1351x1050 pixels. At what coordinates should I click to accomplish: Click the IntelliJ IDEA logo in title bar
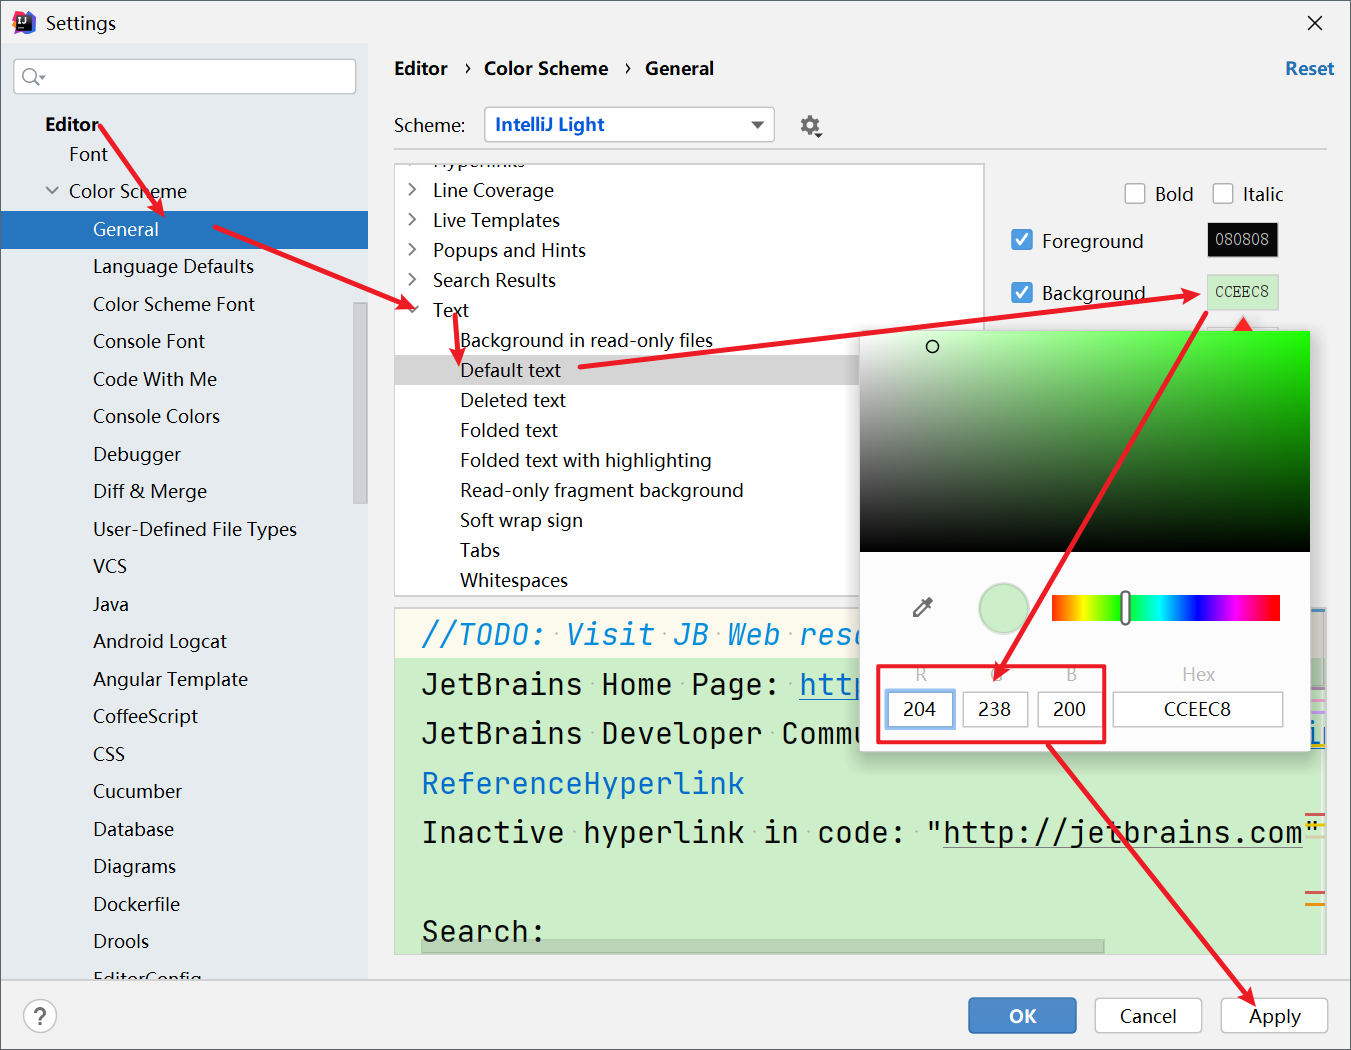coord(24,22)
